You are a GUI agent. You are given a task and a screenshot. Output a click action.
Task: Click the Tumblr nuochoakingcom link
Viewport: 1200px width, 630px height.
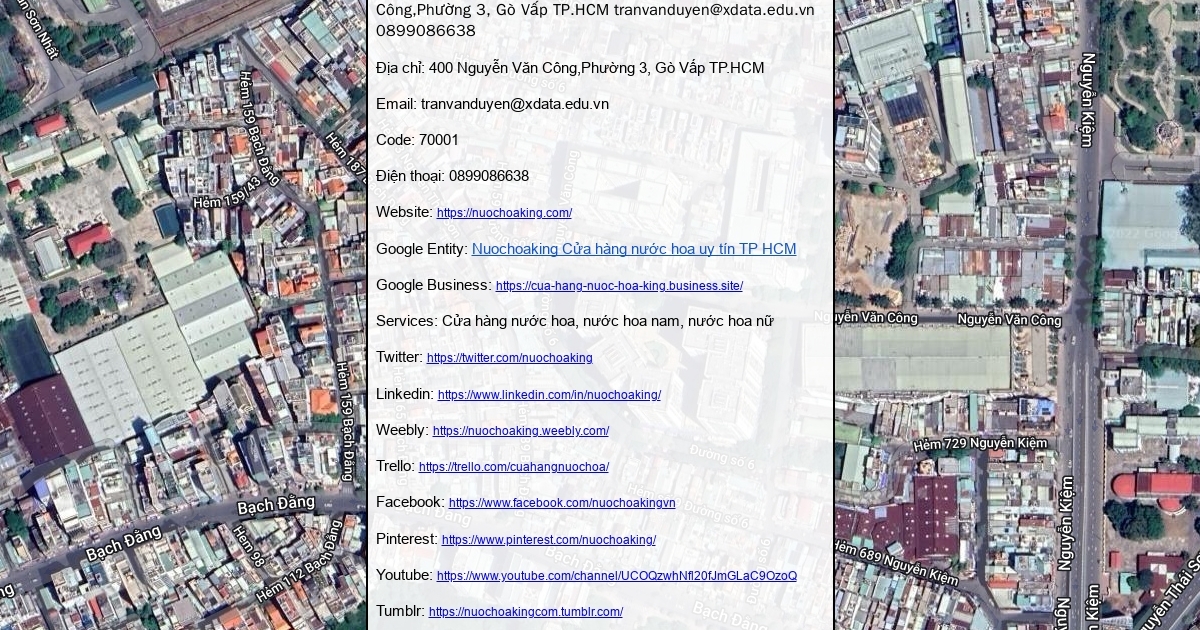[525, 612]
